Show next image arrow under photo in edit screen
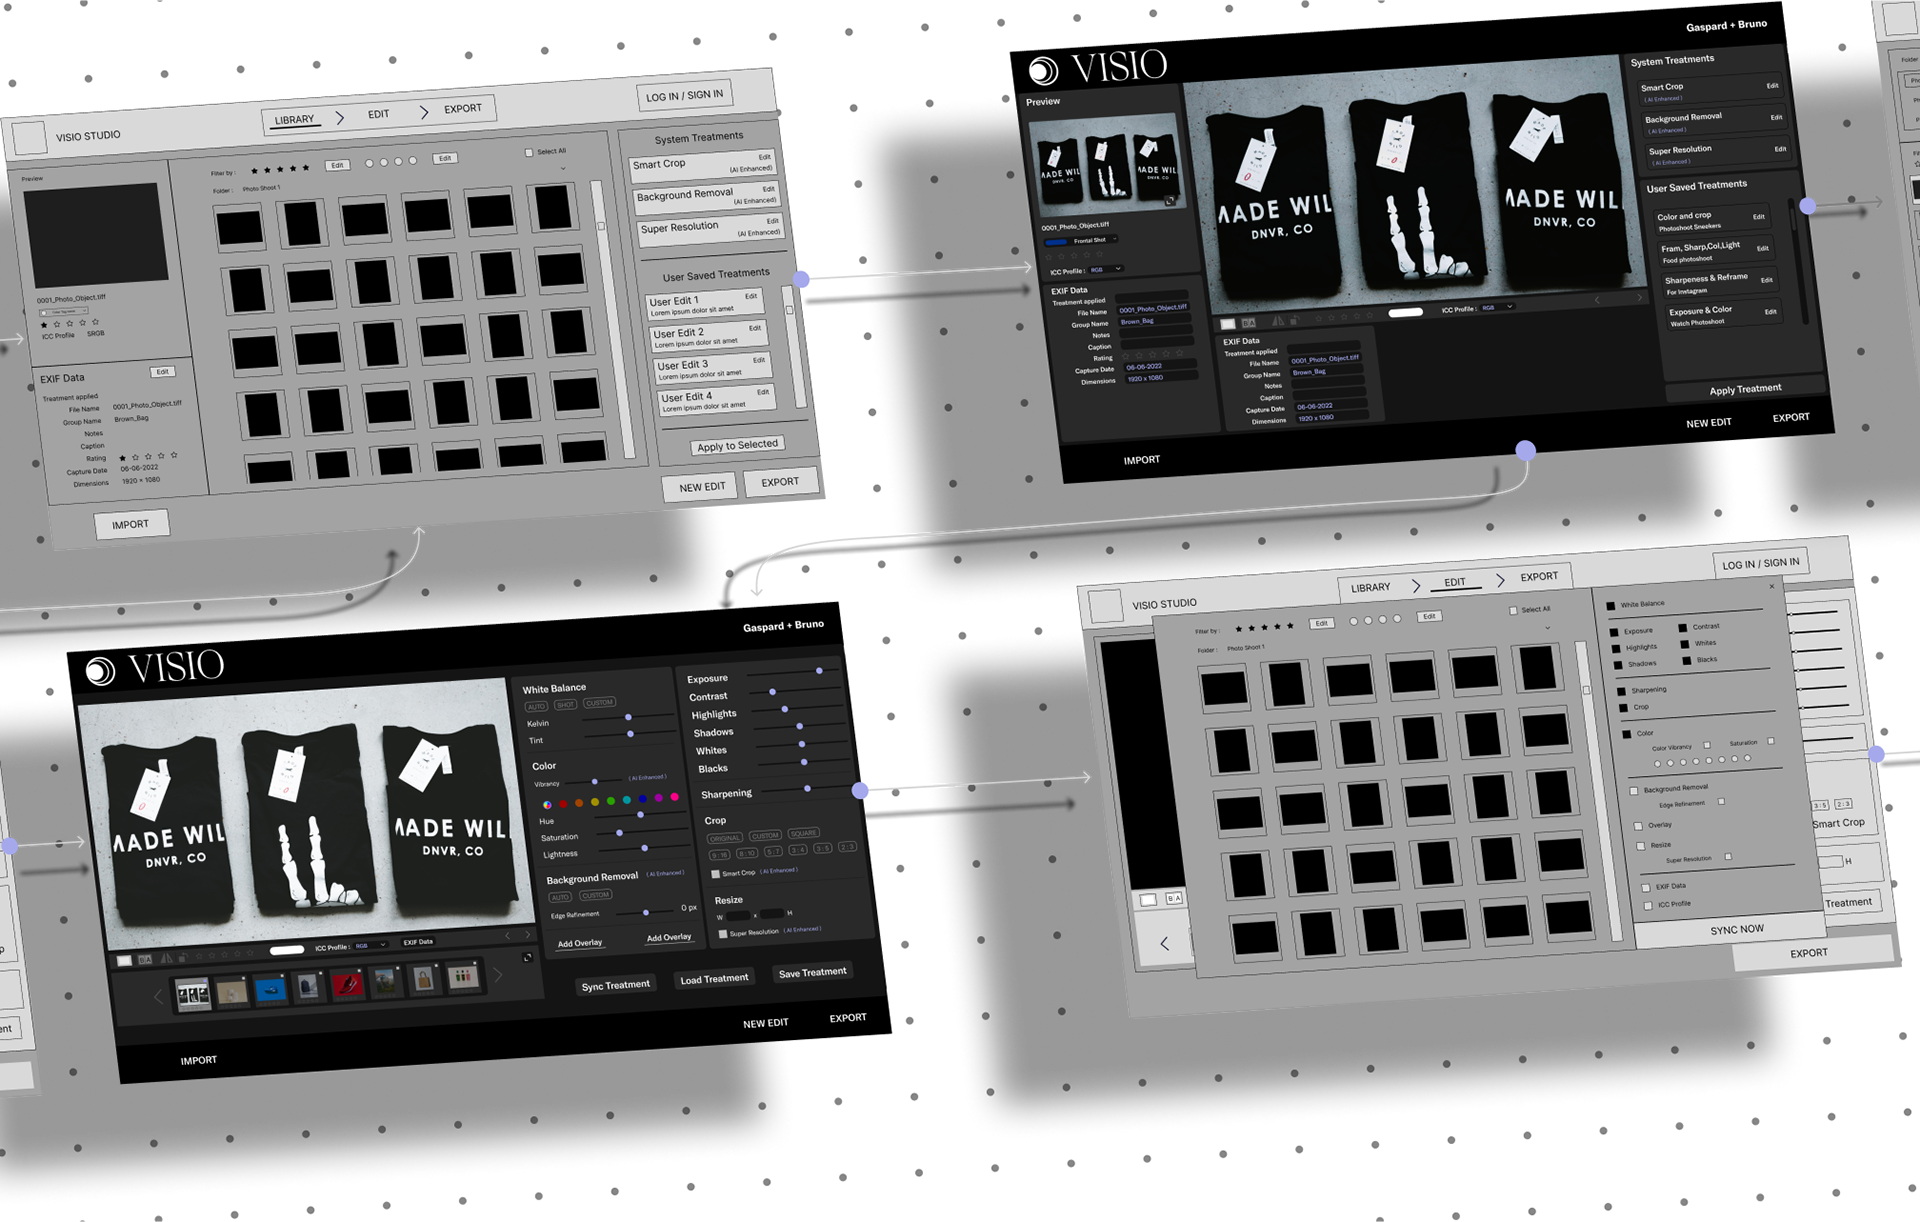The height and width of the screenshot is (1222, 1920). point(528,934)
